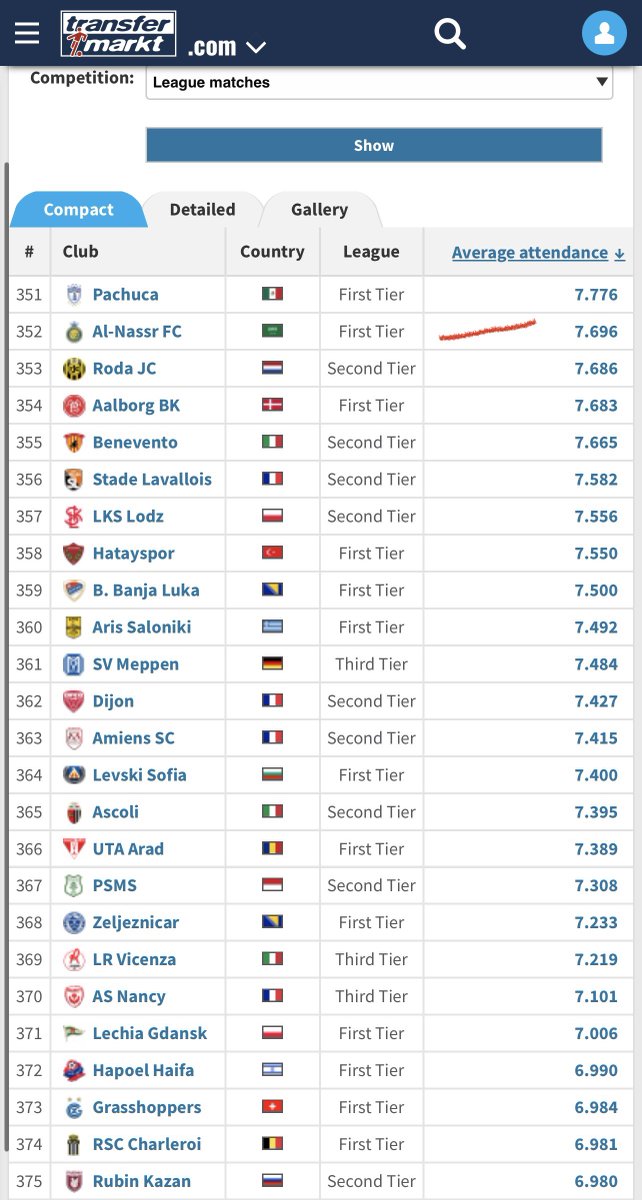Click the Show button
This screenshot has width=642, height=1200.
click(374, 145)
